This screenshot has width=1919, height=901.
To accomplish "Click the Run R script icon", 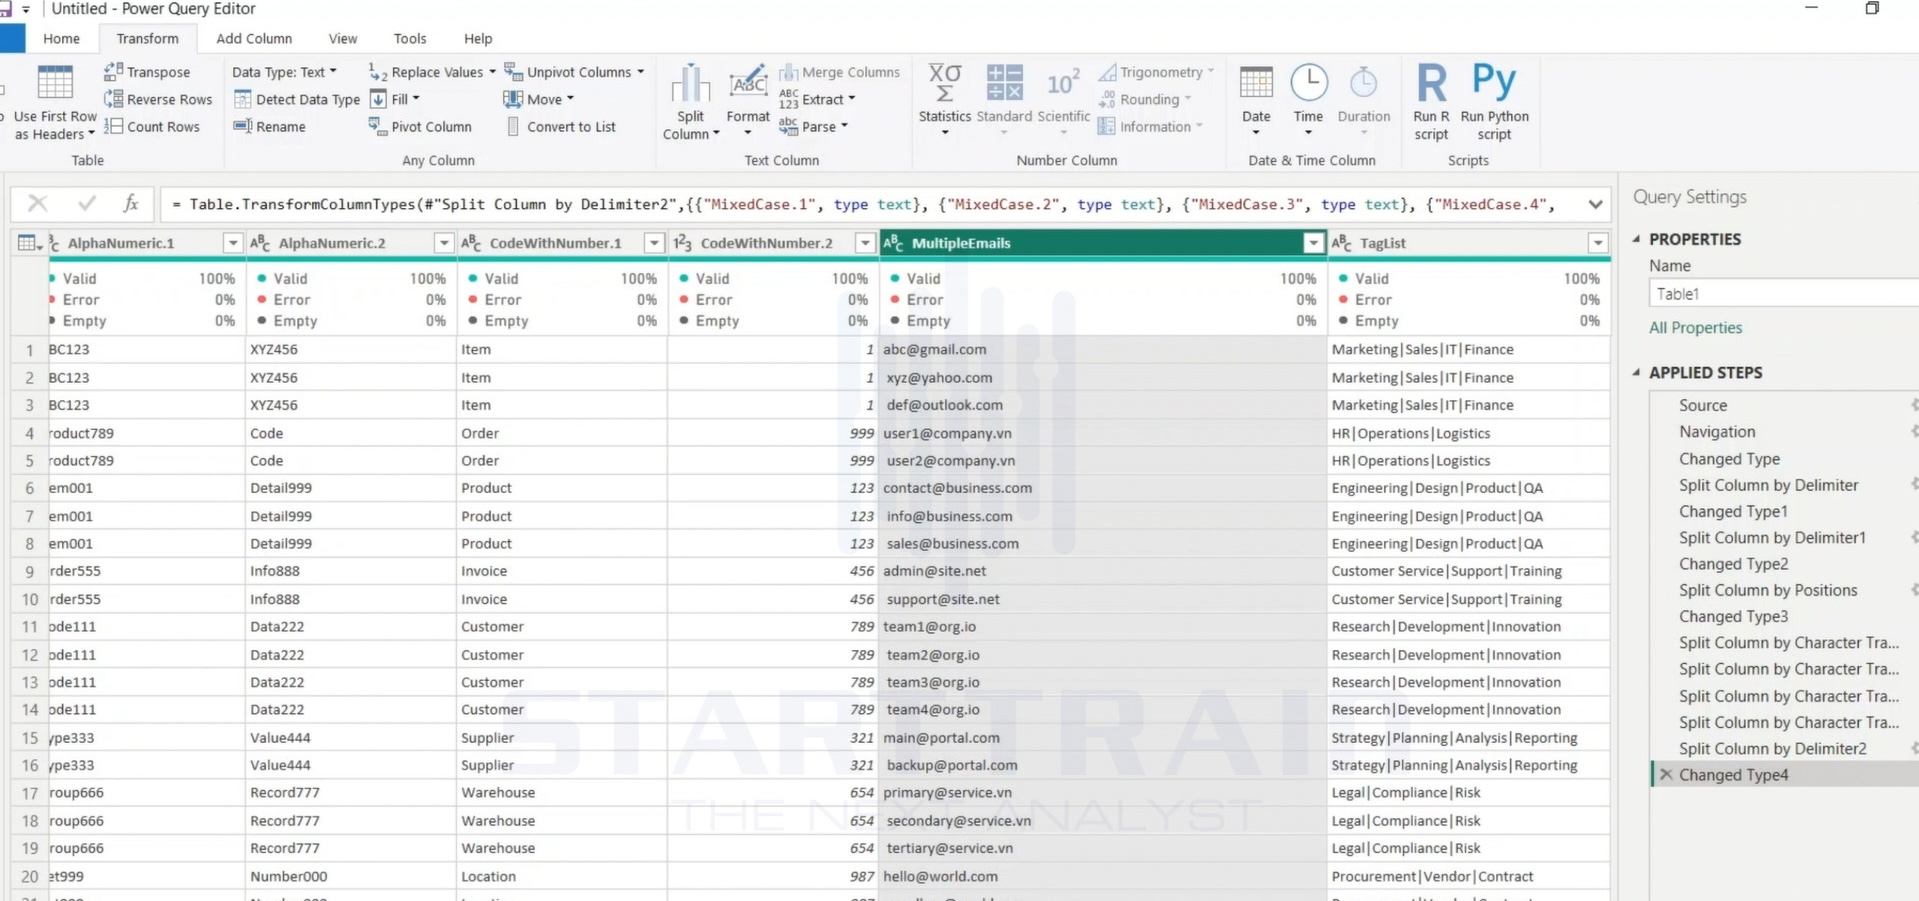I will (1431, 83).
